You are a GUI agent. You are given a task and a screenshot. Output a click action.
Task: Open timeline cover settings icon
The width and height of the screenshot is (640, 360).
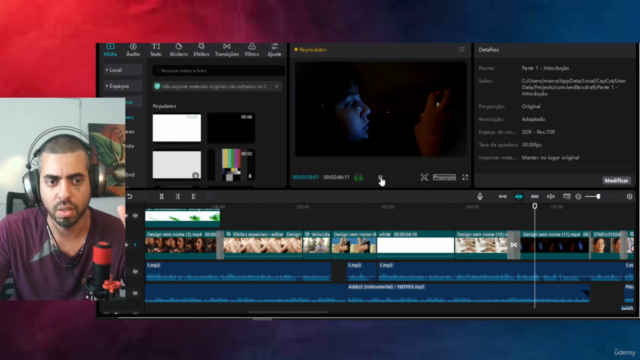[566, 196]
